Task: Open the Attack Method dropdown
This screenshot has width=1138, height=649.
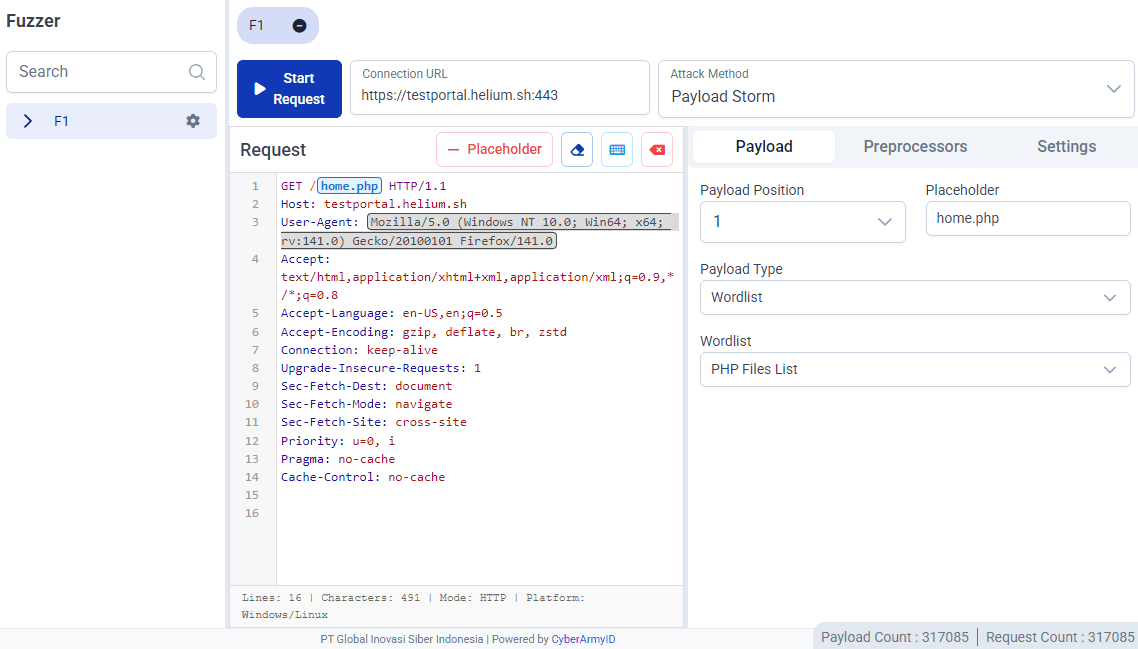Action: point(896,88)
